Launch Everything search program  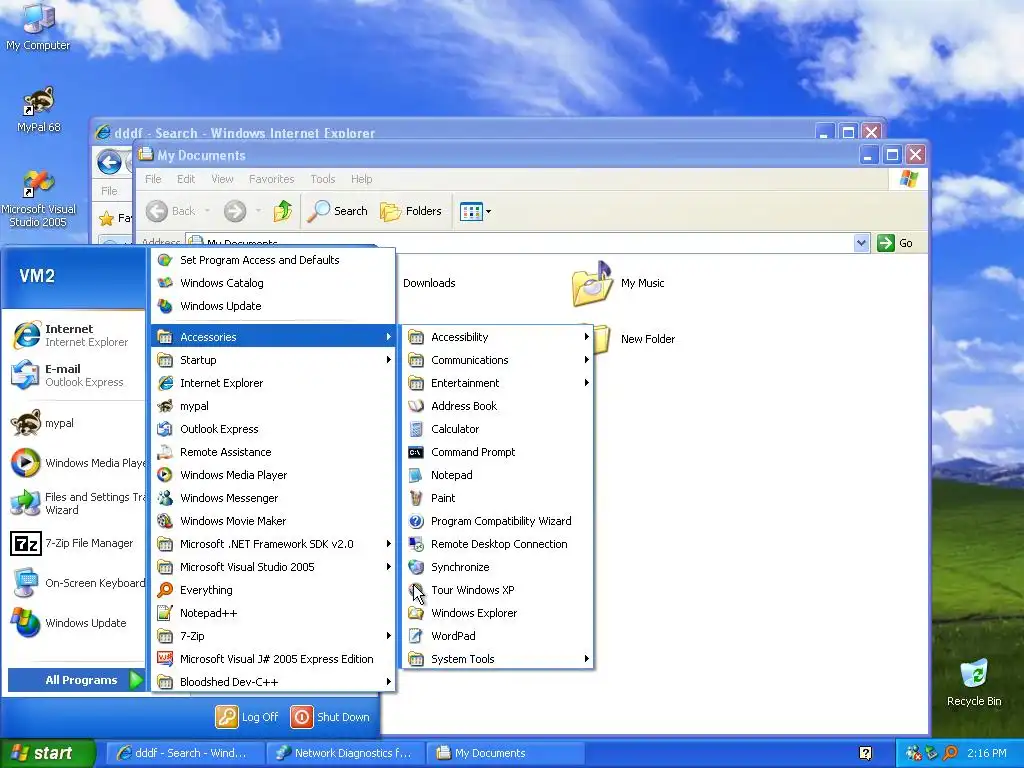[274, 590]
